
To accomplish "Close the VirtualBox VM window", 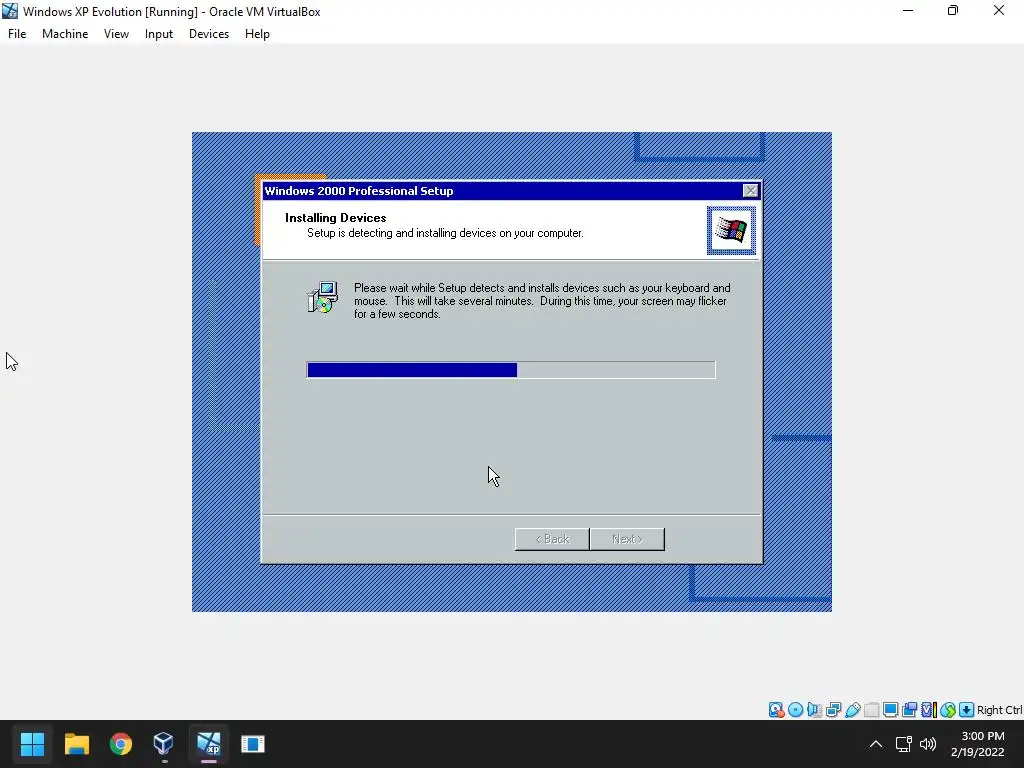I will pos(999,10).
